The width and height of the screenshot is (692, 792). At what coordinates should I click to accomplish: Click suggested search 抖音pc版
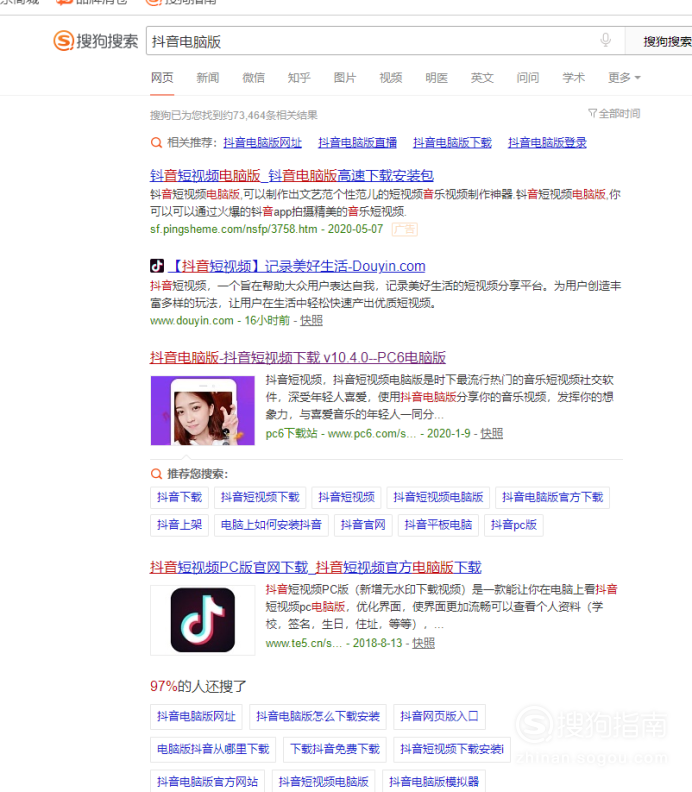point(514,525)
